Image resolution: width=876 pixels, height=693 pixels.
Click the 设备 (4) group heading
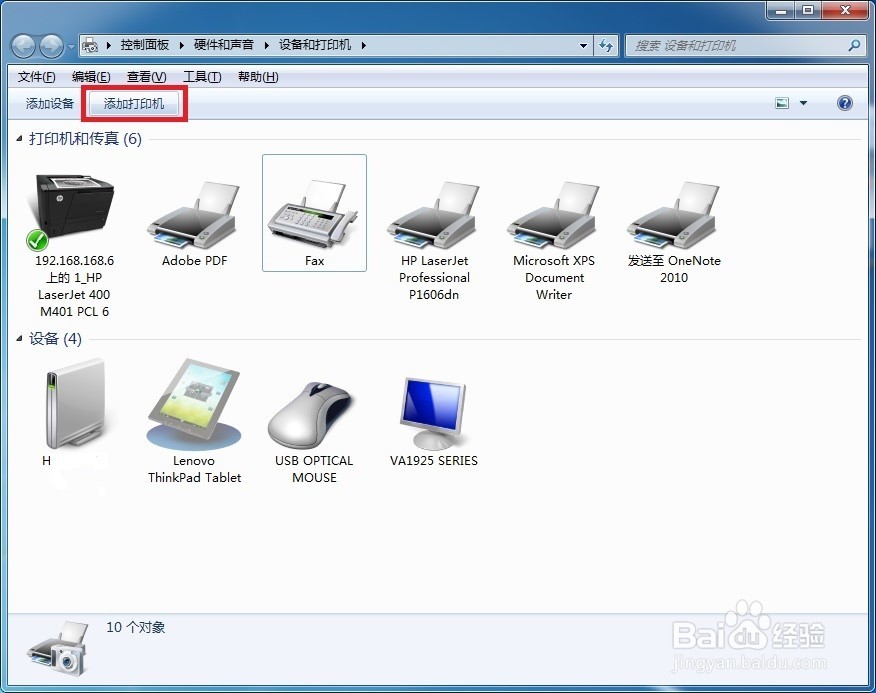[55, 338]
